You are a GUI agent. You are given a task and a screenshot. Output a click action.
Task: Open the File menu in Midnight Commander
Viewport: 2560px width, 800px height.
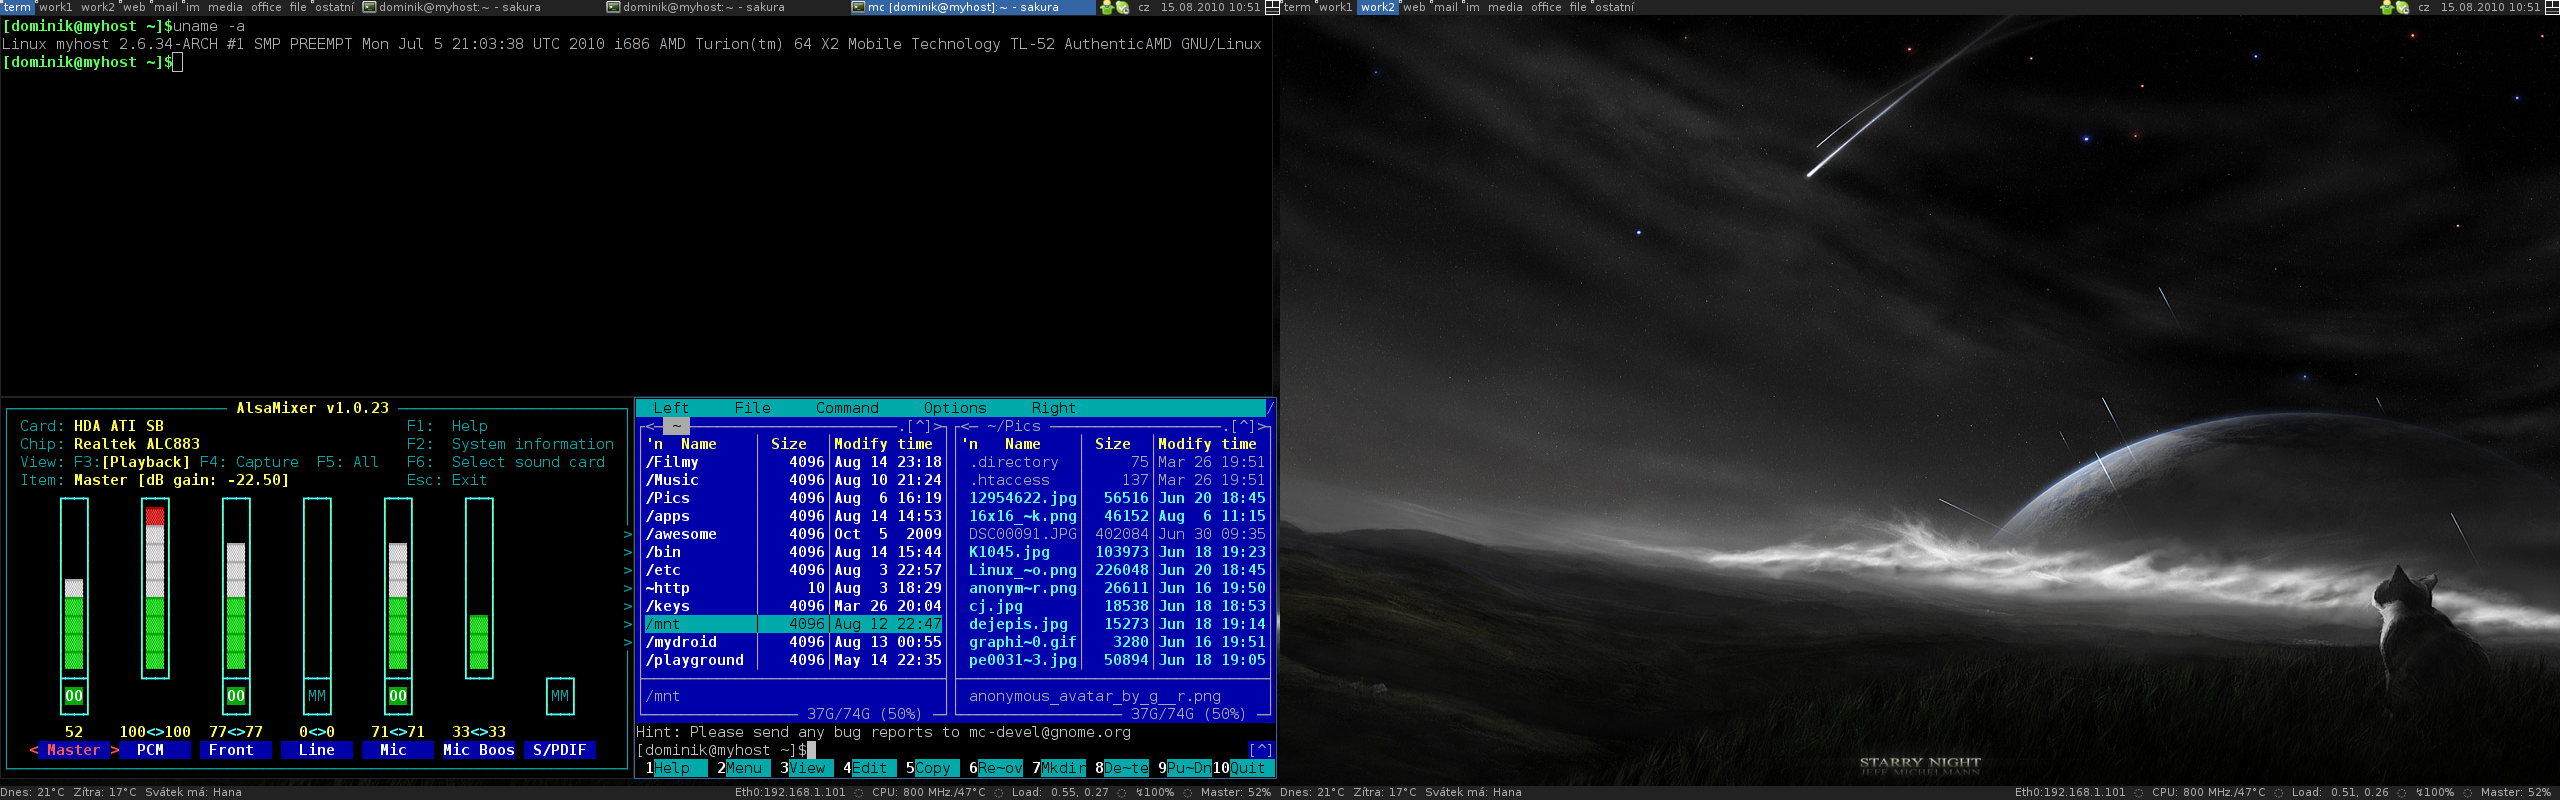752,408
